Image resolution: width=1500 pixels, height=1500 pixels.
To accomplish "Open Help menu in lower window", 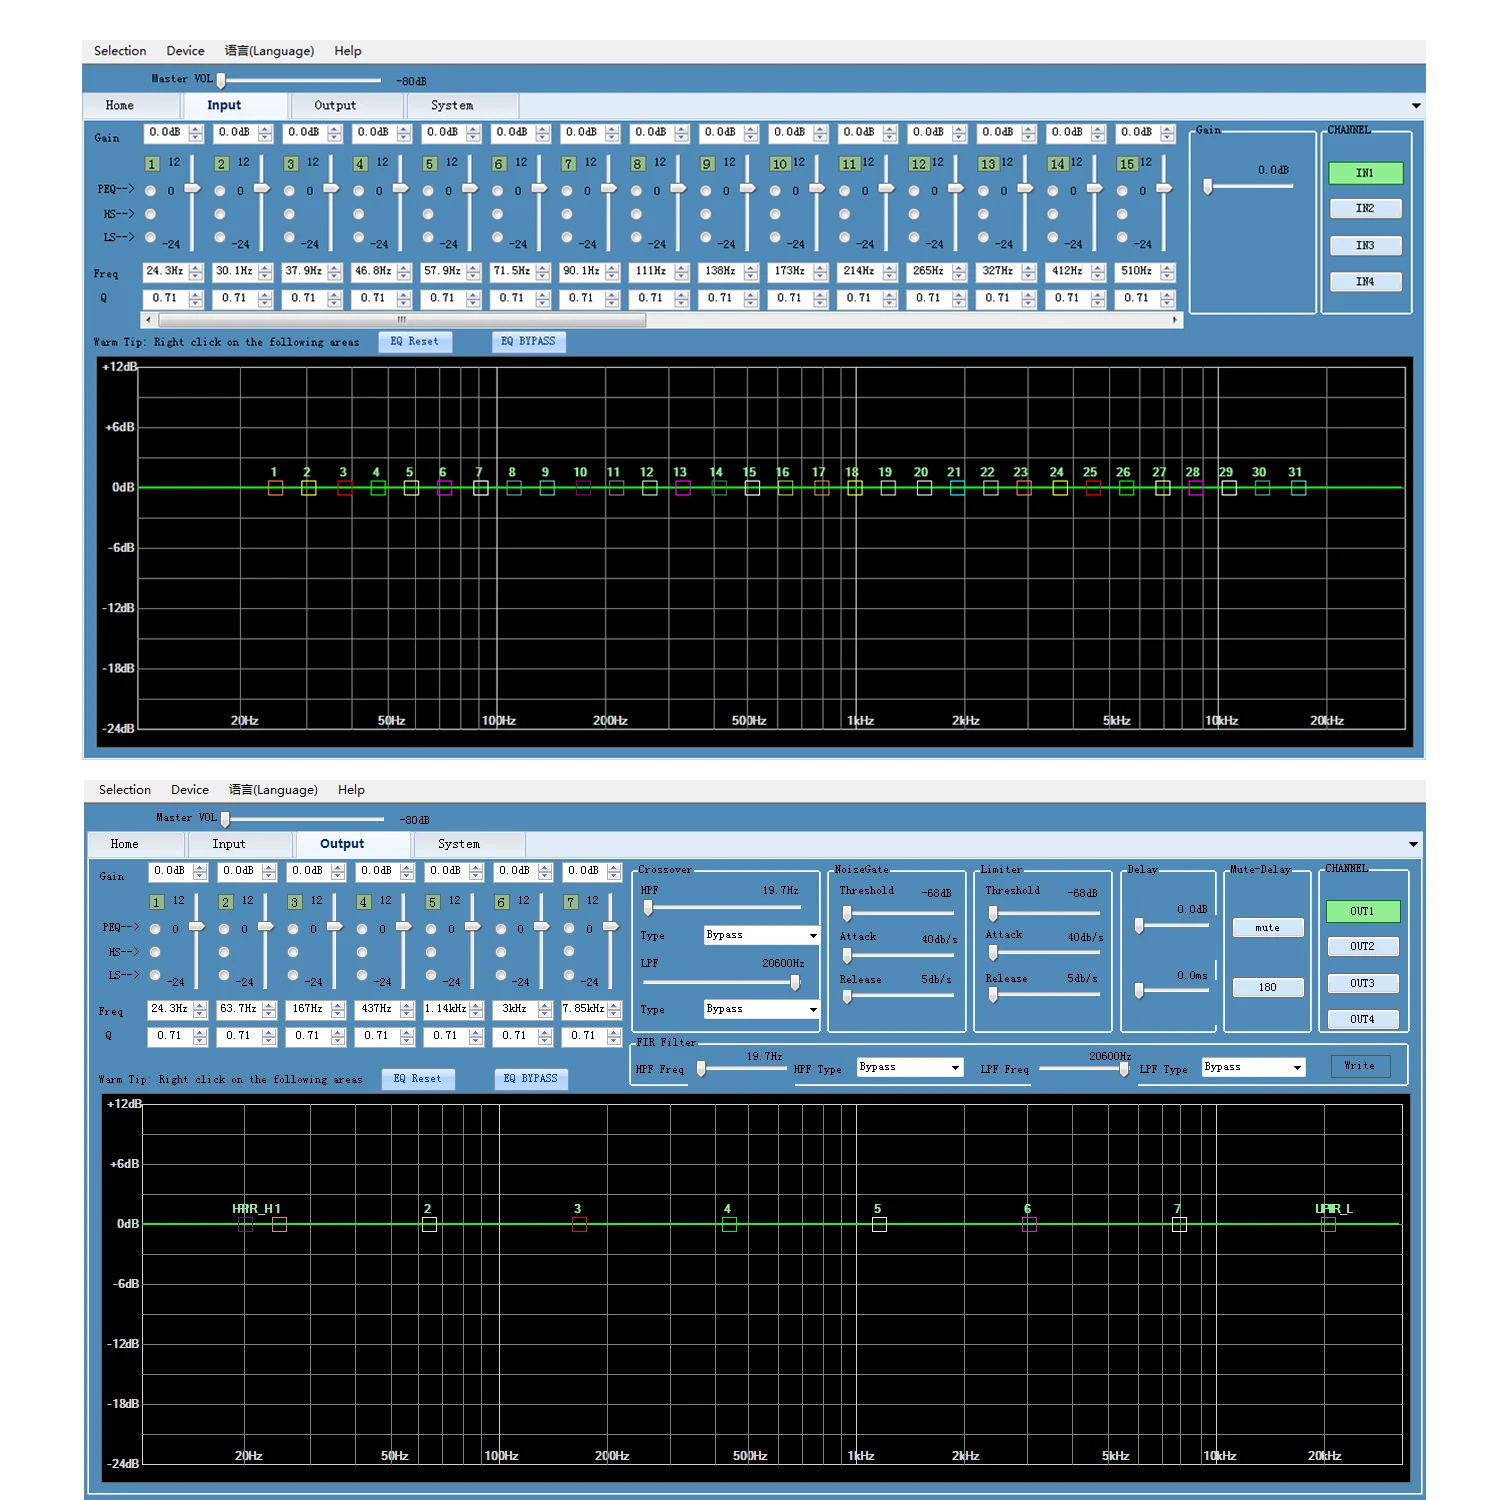I will (351, 790).
